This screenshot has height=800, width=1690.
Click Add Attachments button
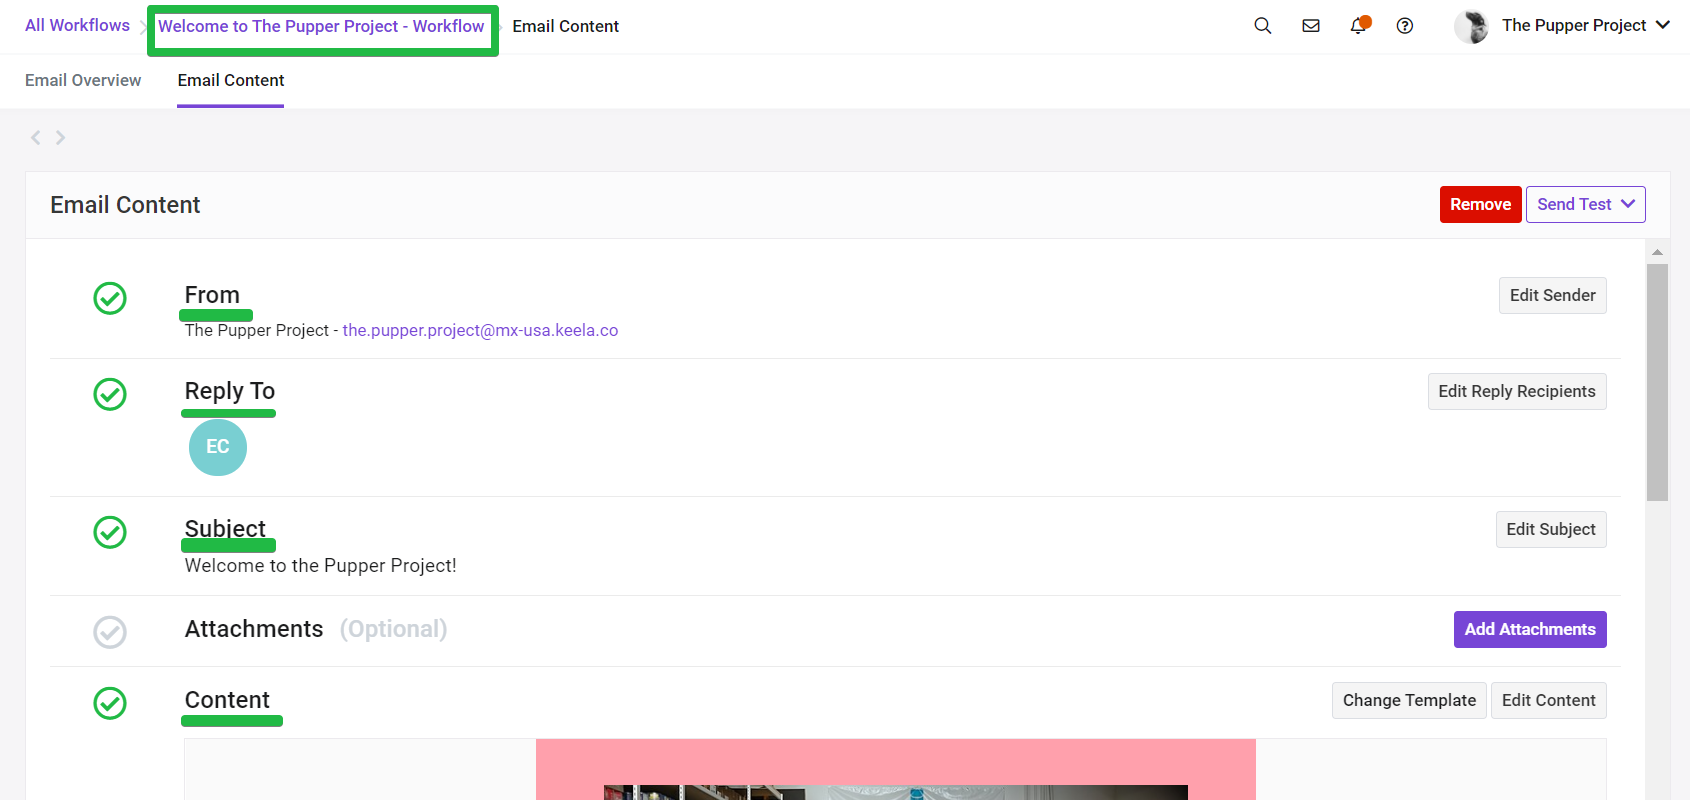click(x=1530, y=629)
